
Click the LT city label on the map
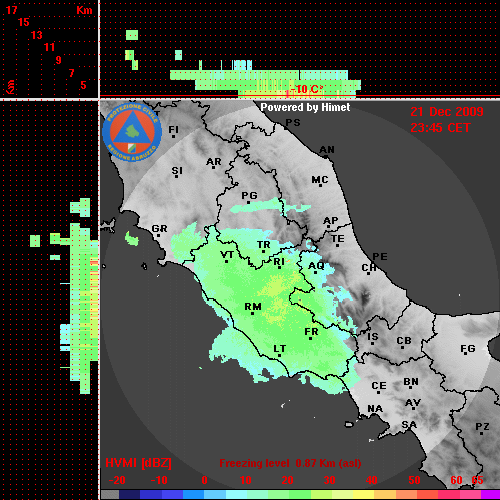(x=280, y=349)
